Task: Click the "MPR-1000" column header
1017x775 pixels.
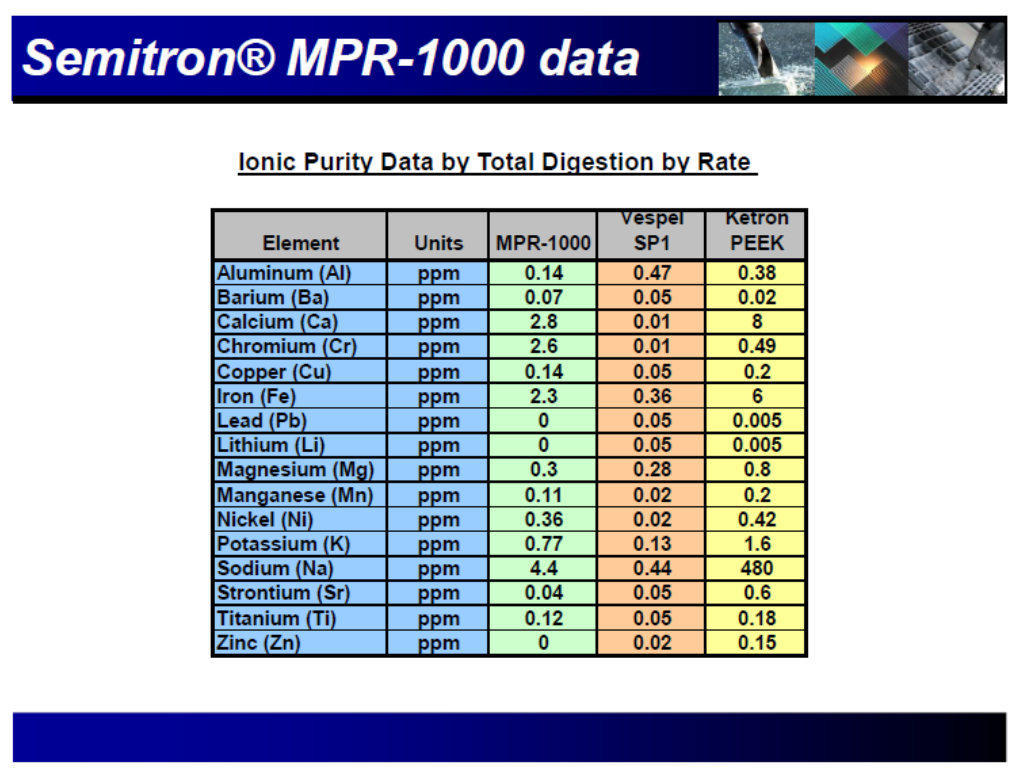Action: [x=543, y=235]
